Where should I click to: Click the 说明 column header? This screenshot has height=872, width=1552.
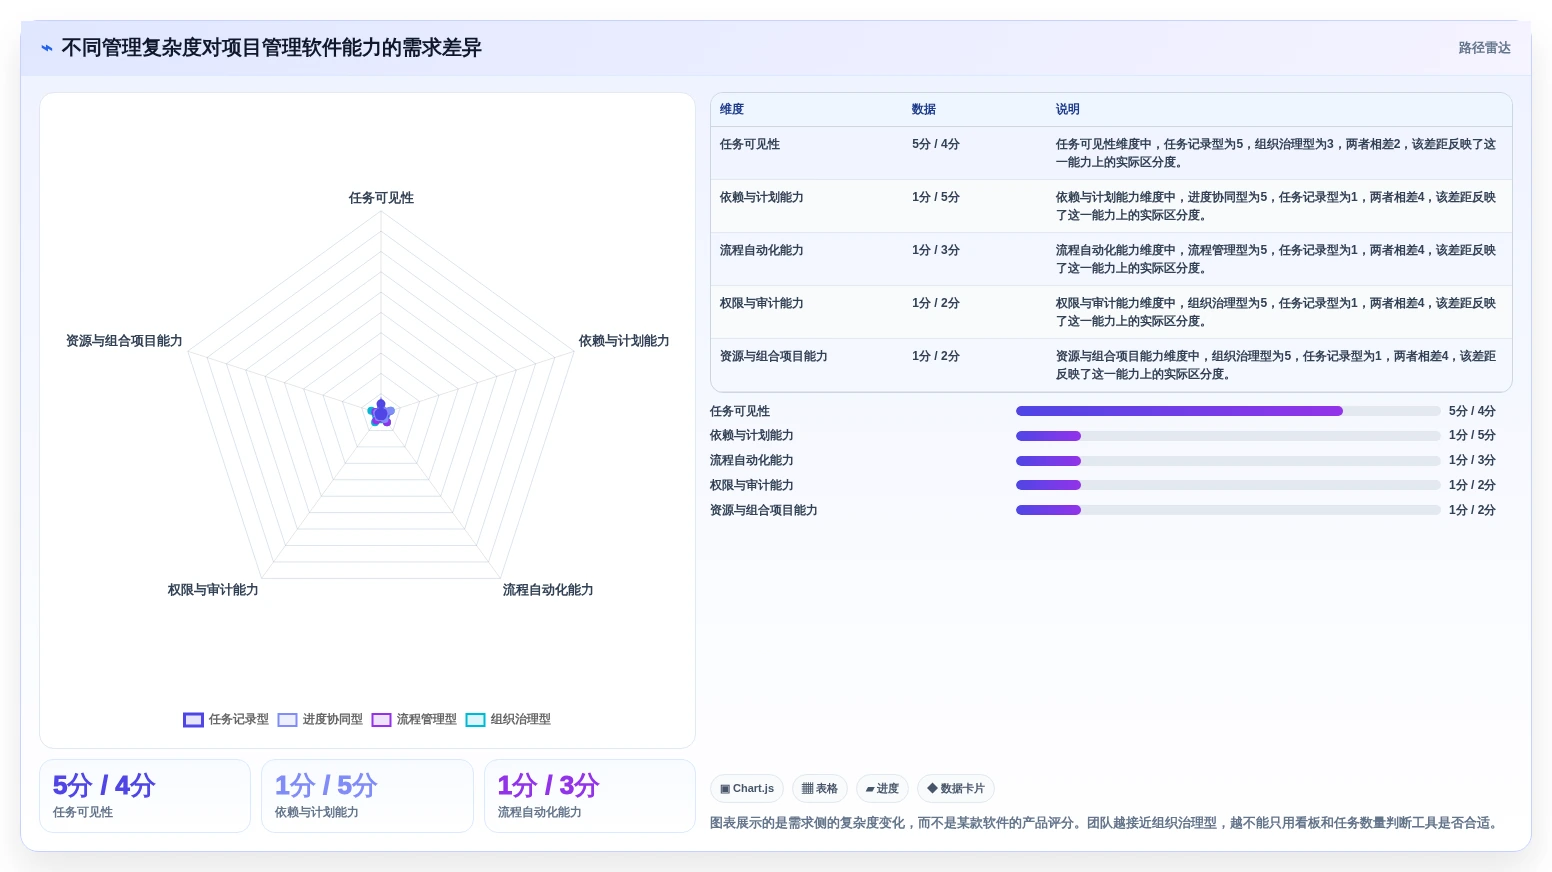click(1068, 110)
